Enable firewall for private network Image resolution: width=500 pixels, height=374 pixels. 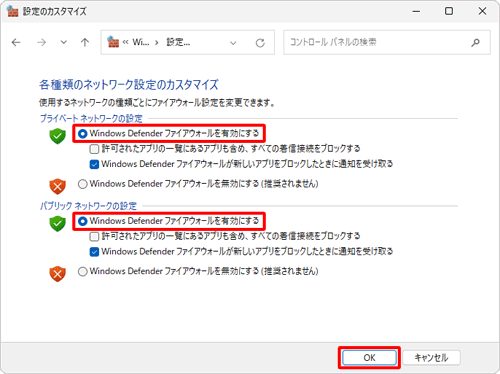(x=168, y=134)
